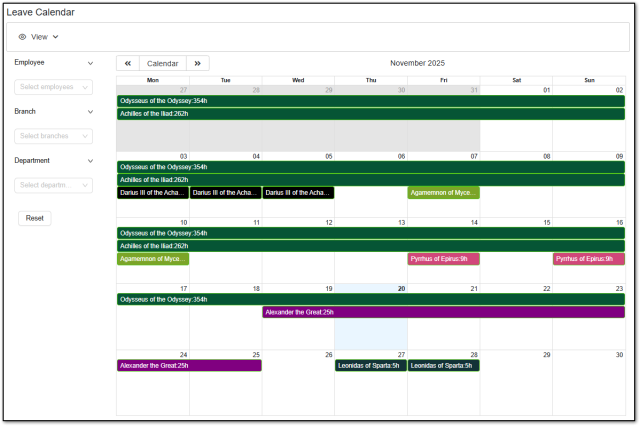Click the Reset filters button
Viewport: 640px width, 426px height.
[x=35, y=218]
